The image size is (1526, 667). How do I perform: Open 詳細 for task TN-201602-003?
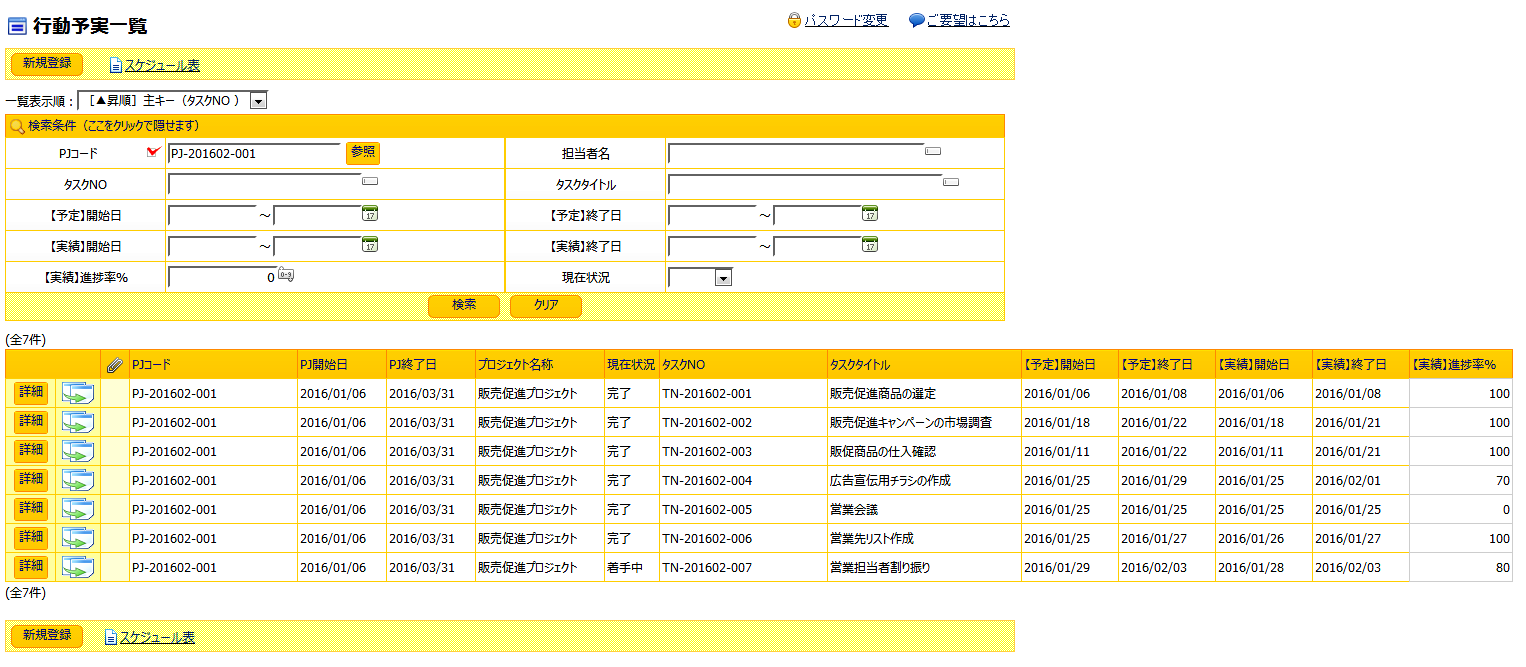click(31, 451)
